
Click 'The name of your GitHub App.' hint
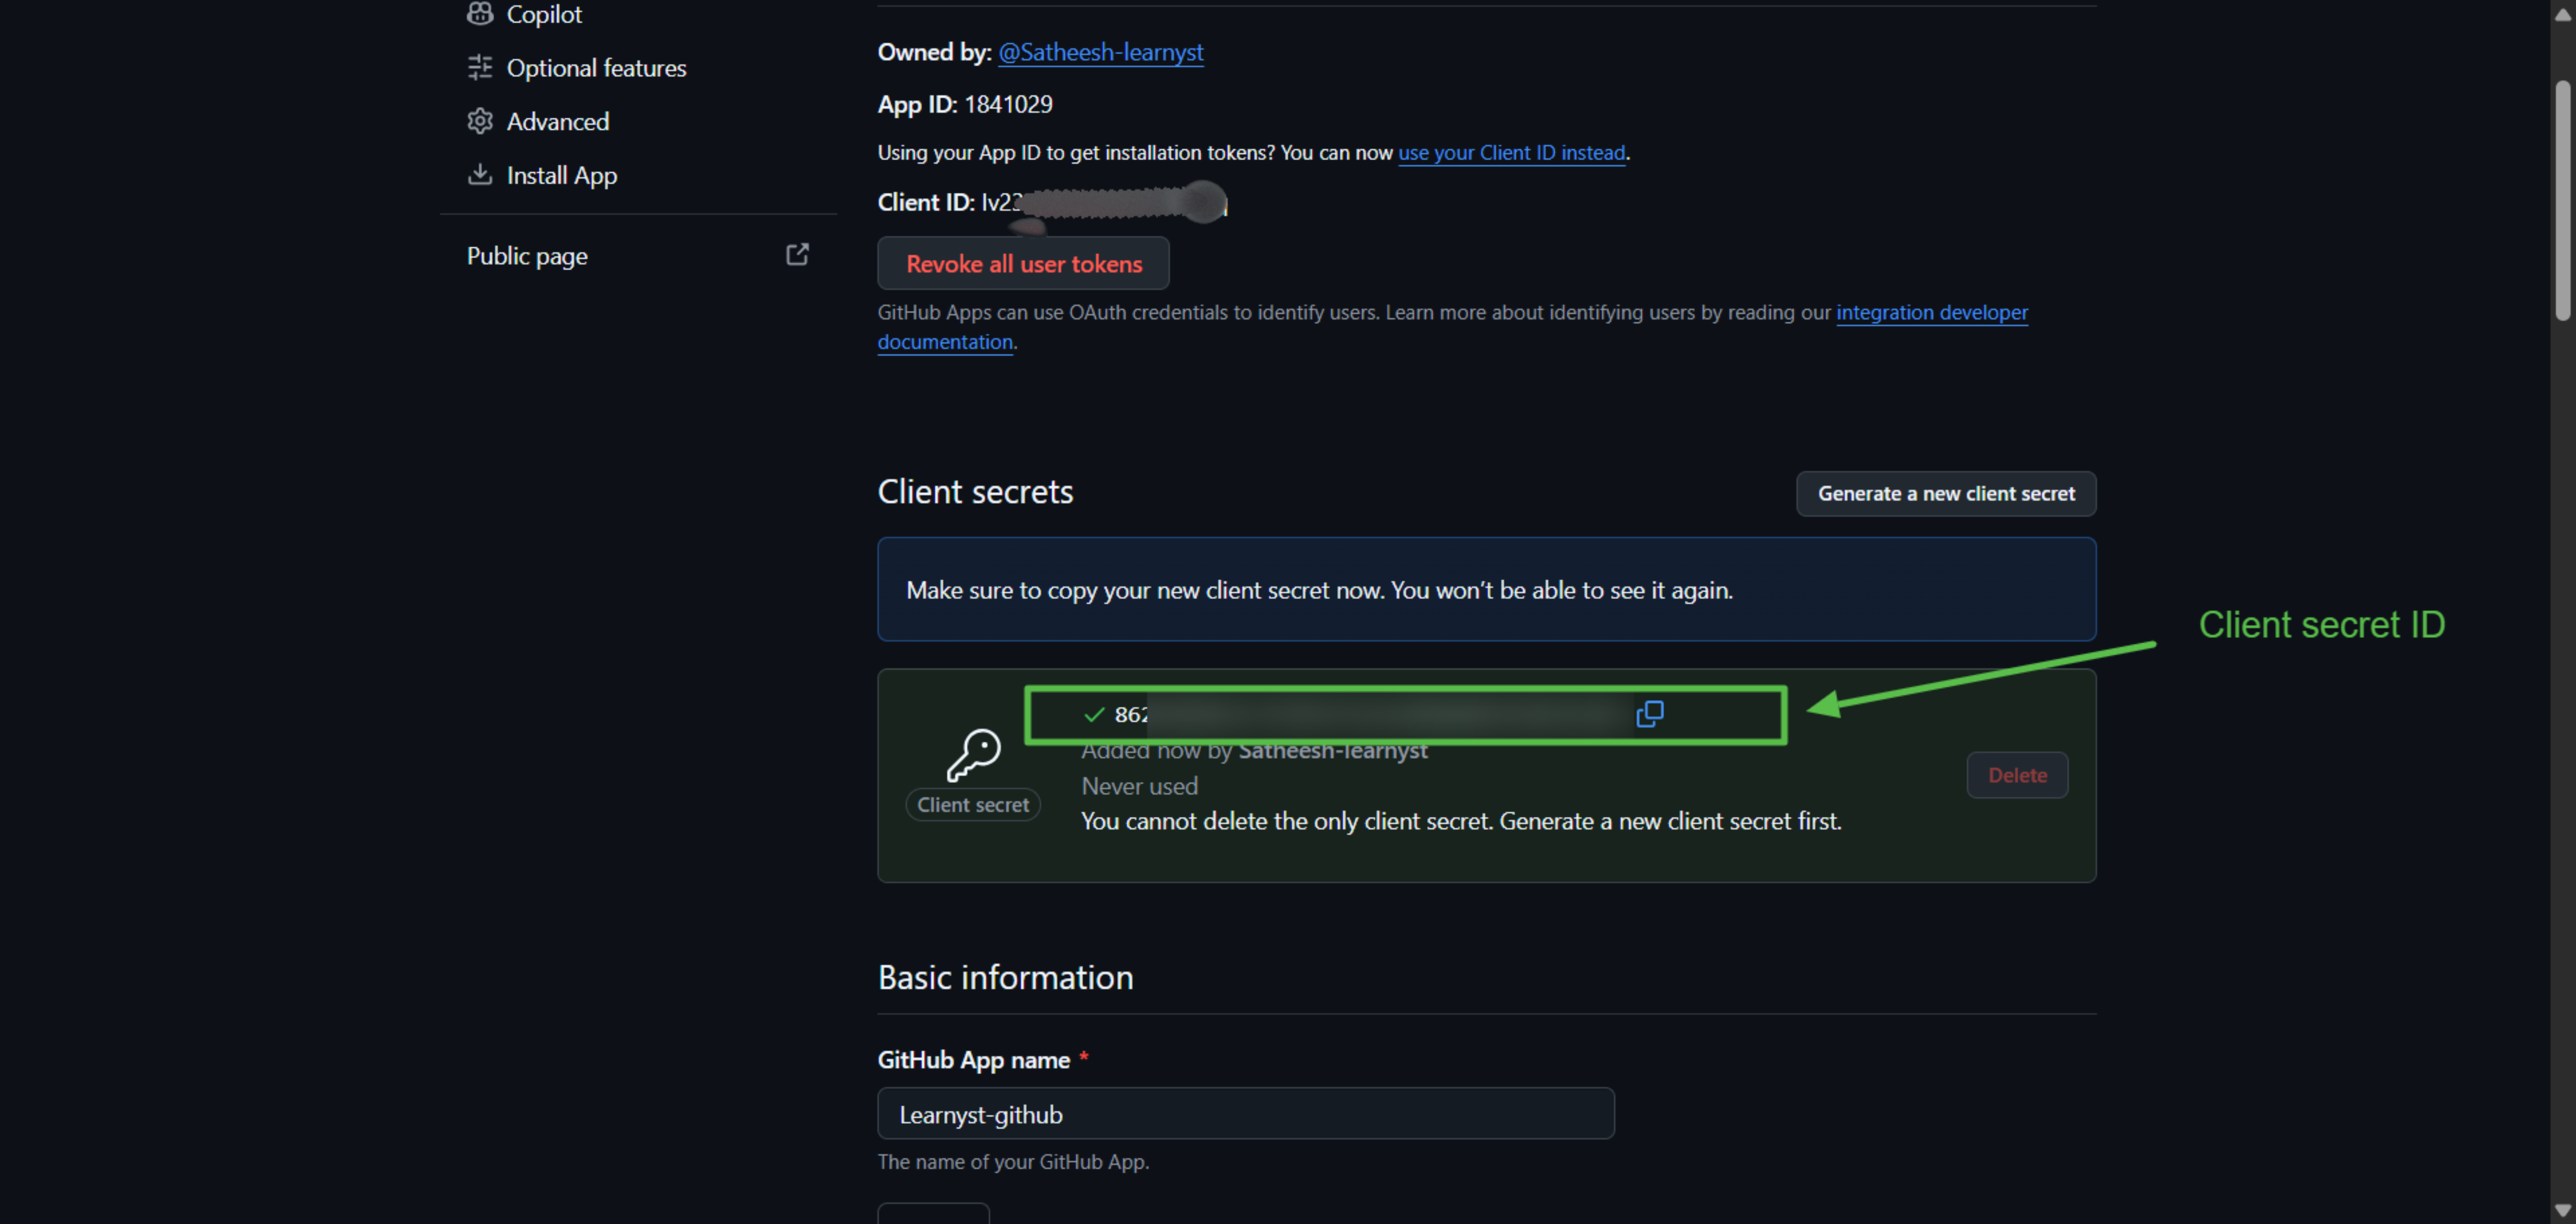click(x=1013, y=1162)
